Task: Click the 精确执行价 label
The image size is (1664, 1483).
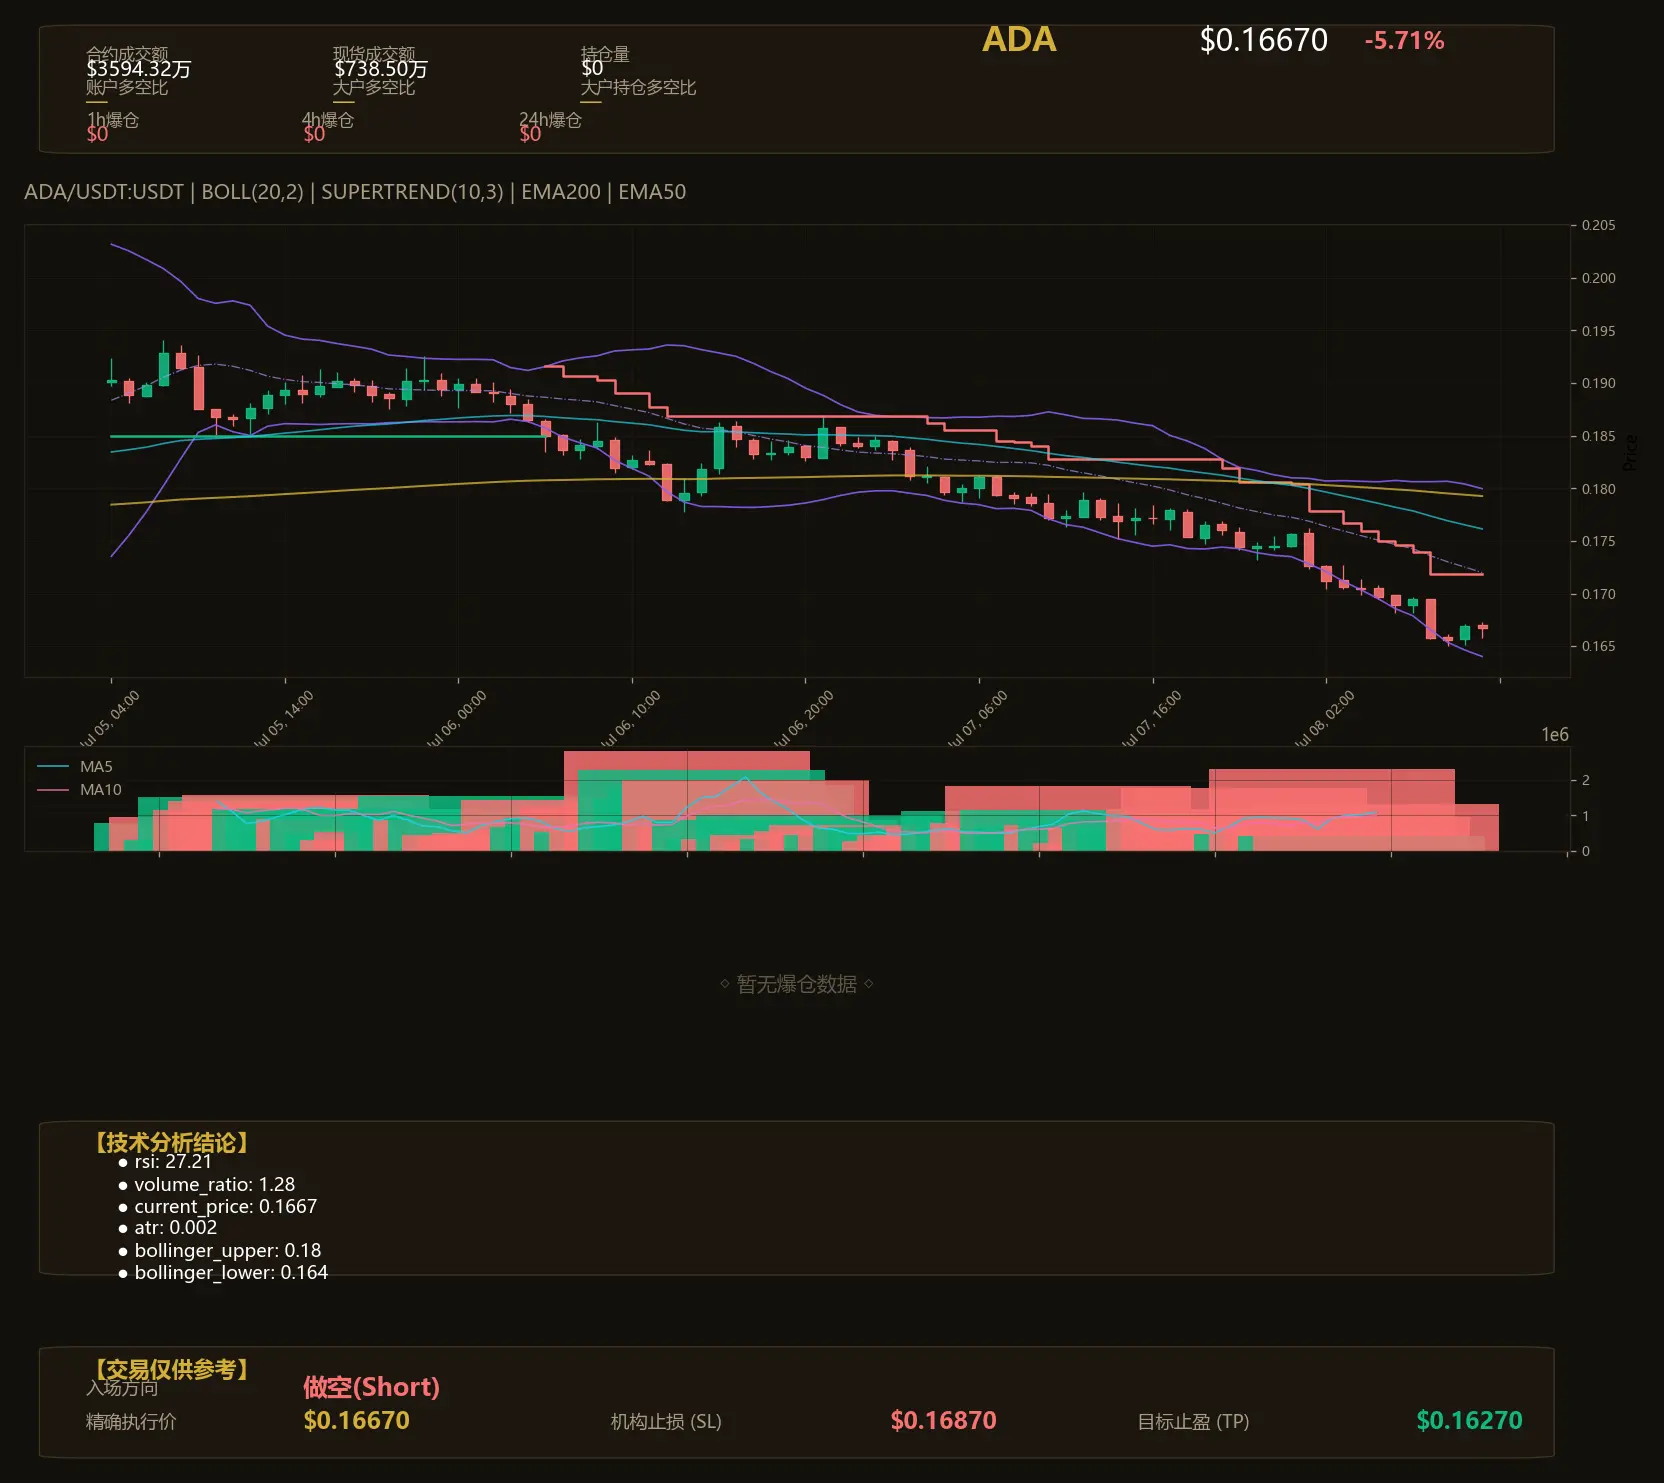Action: (x=131, y=1421)
